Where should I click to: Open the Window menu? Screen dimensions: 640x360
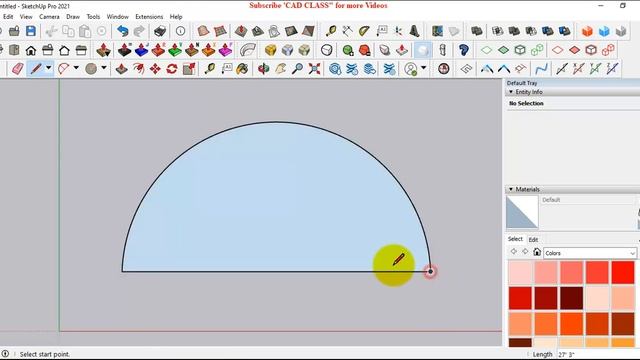[x=118, y=17]
